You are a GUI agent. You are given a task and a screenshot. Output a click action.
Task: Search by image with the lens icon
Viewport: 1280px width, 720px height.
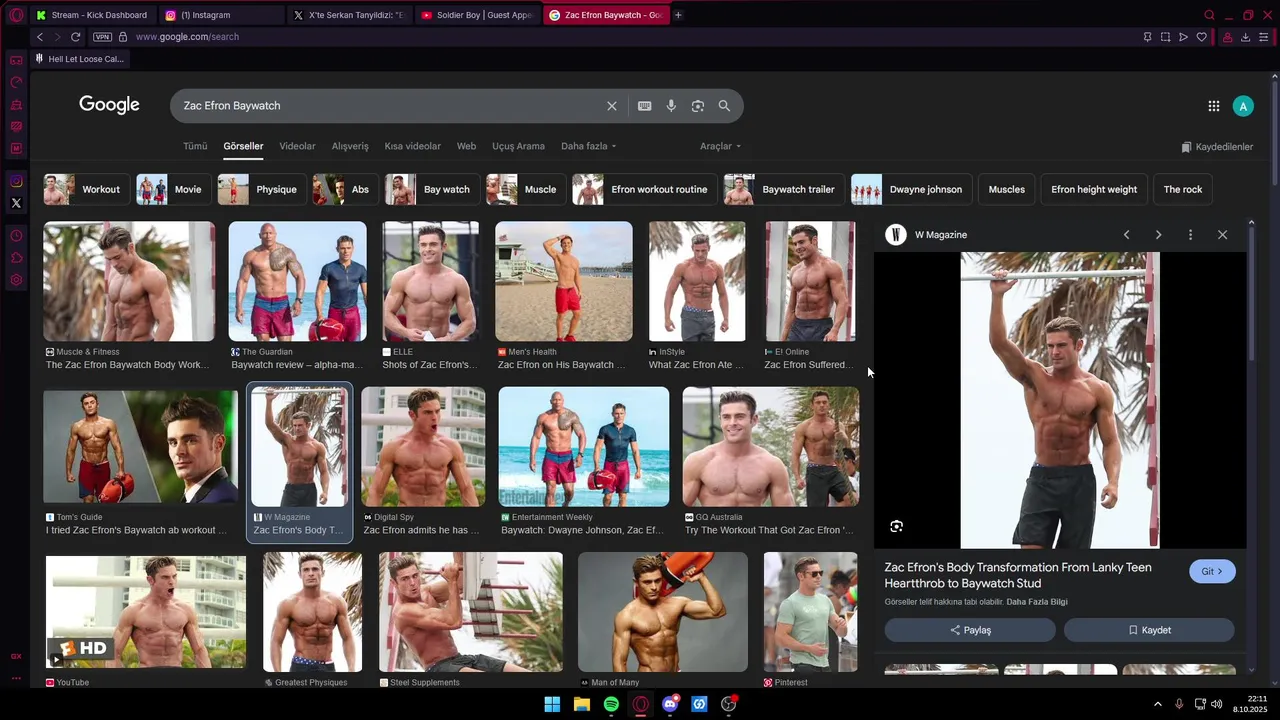[x=698, y=106]
